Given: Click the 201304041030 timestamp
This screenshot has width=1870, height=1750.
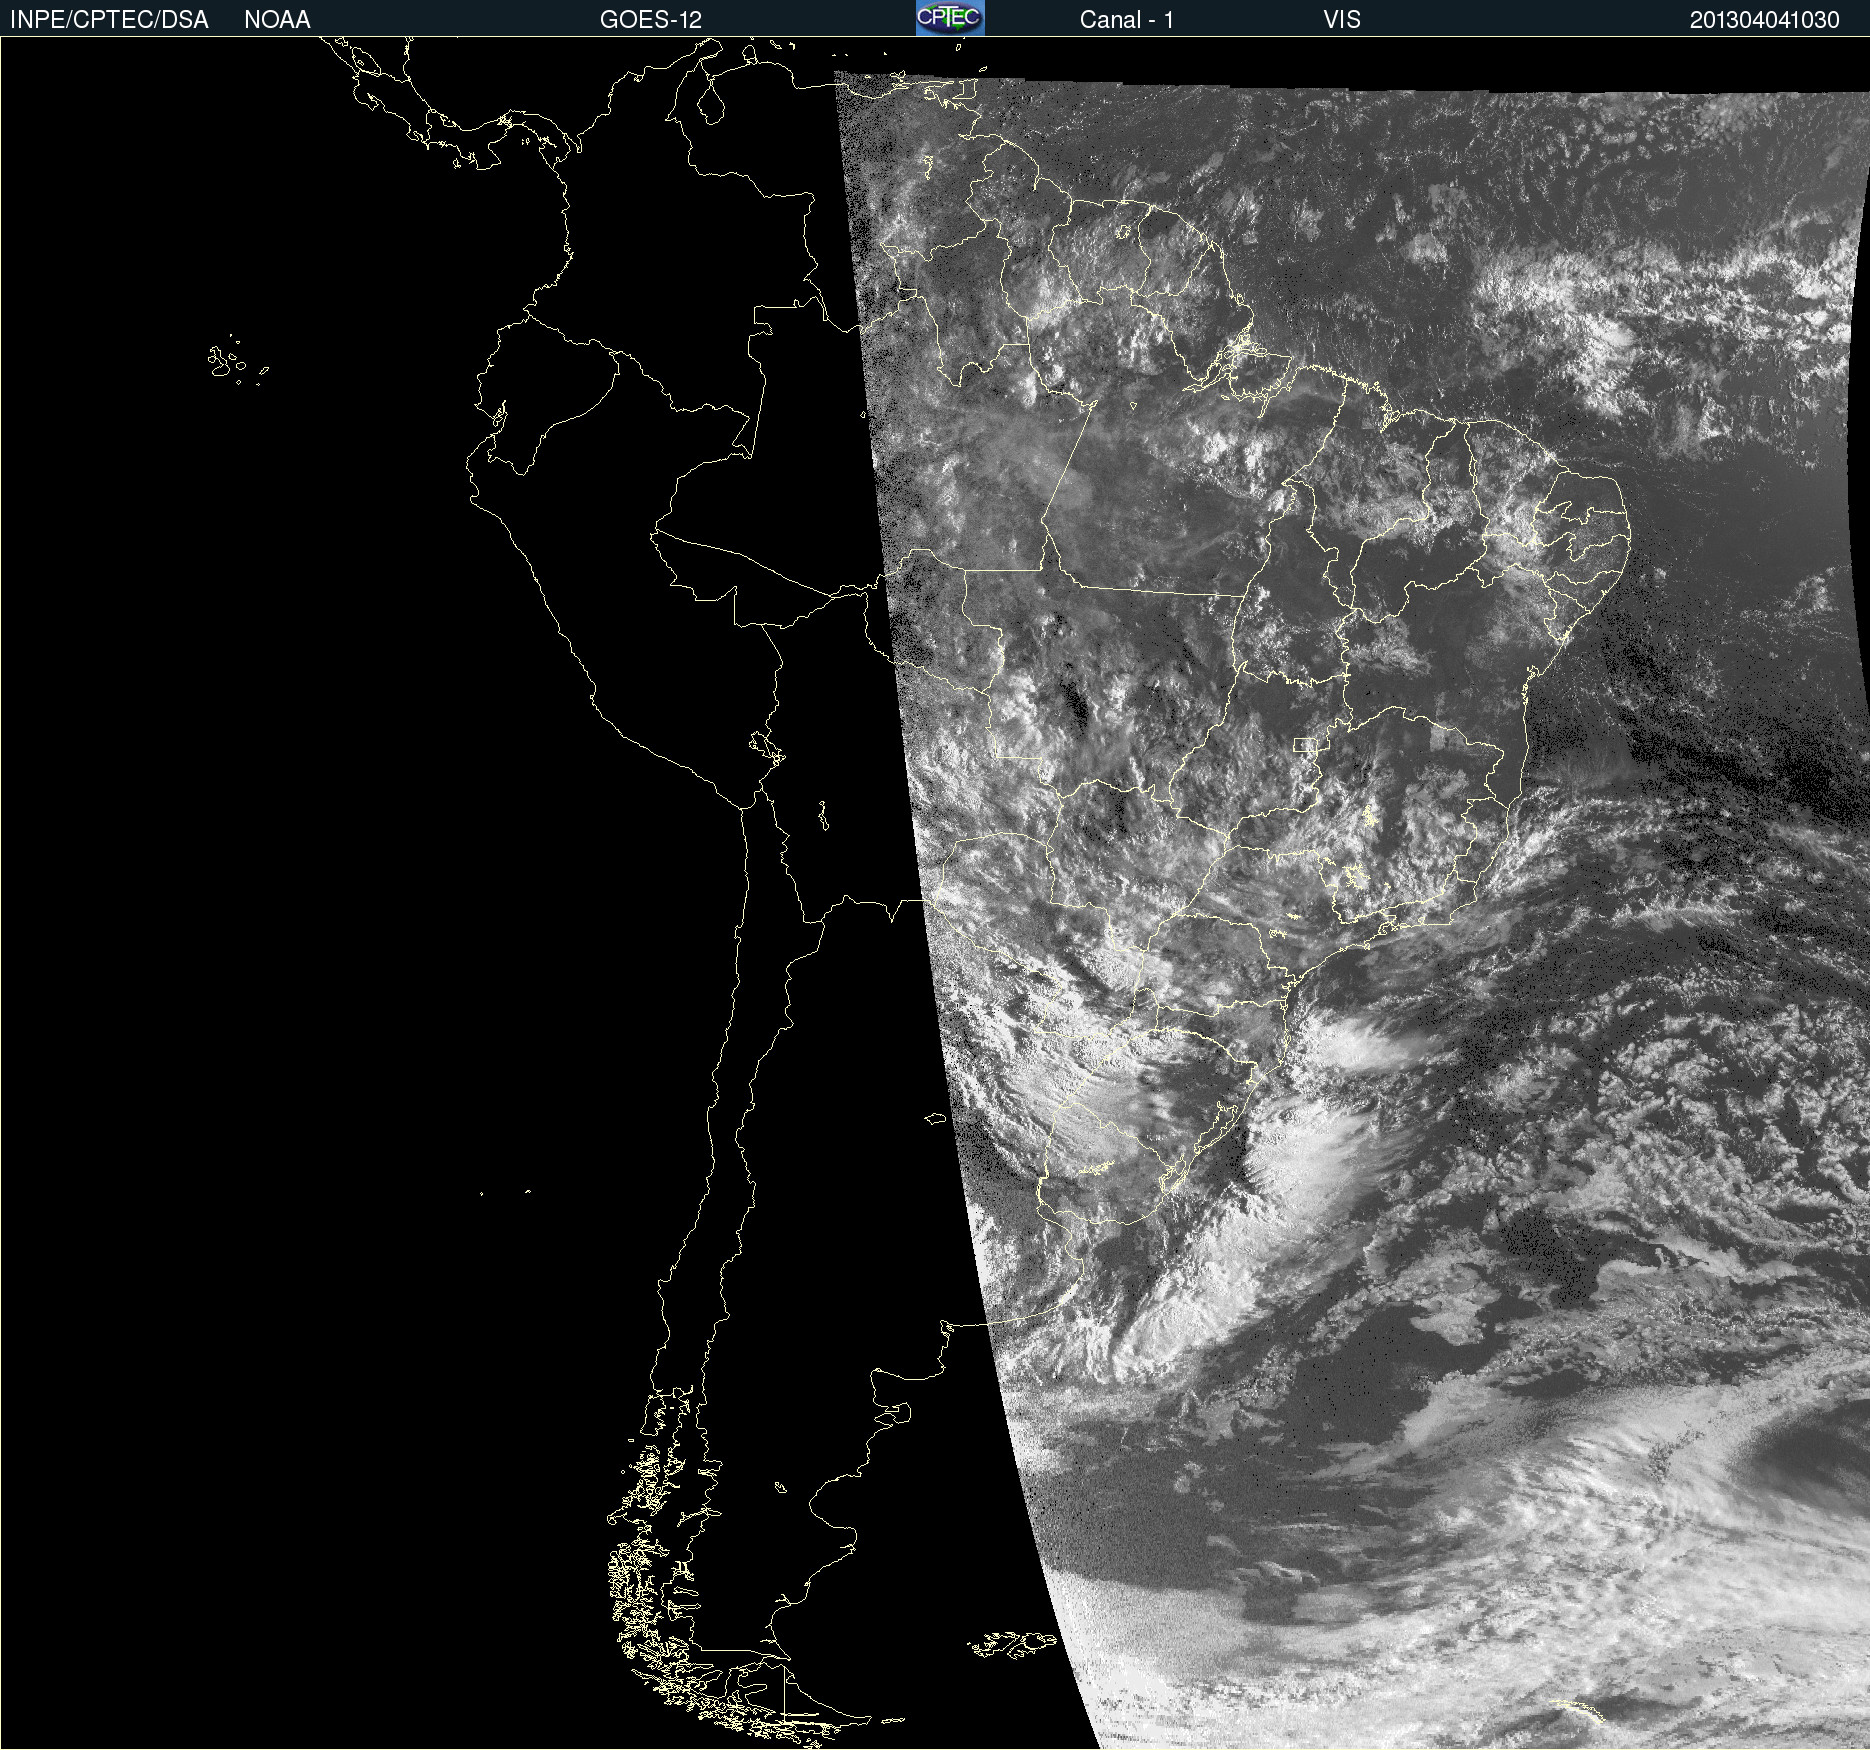Looking at the screenshot, I should point(1764,20).
